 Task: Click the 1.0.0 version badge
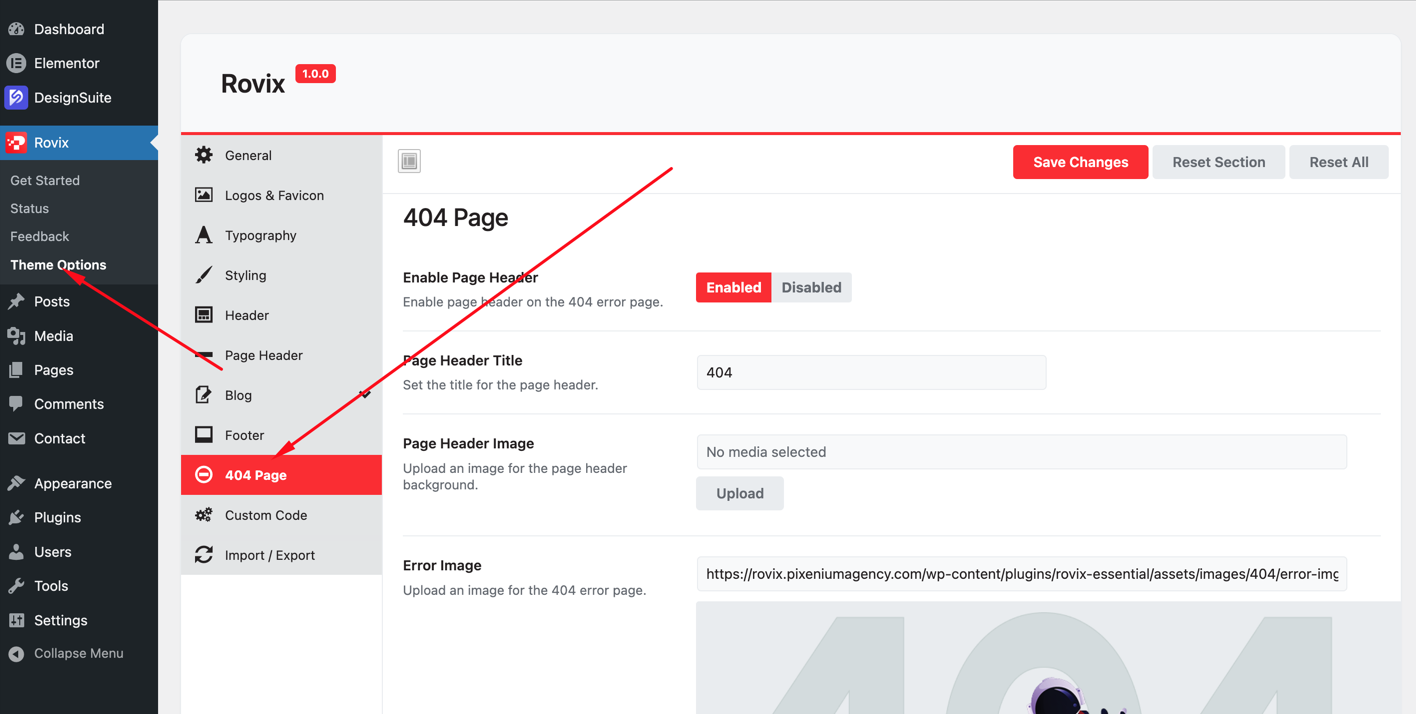(315, 74)
